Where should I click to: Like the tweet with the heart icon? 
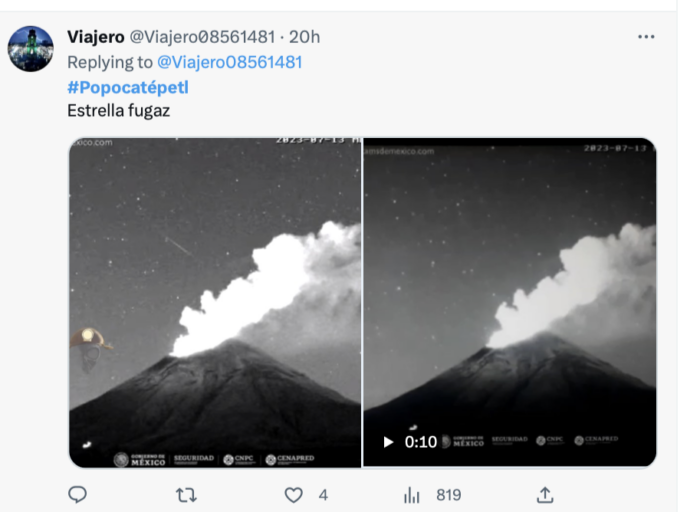[x=293, y=494]
